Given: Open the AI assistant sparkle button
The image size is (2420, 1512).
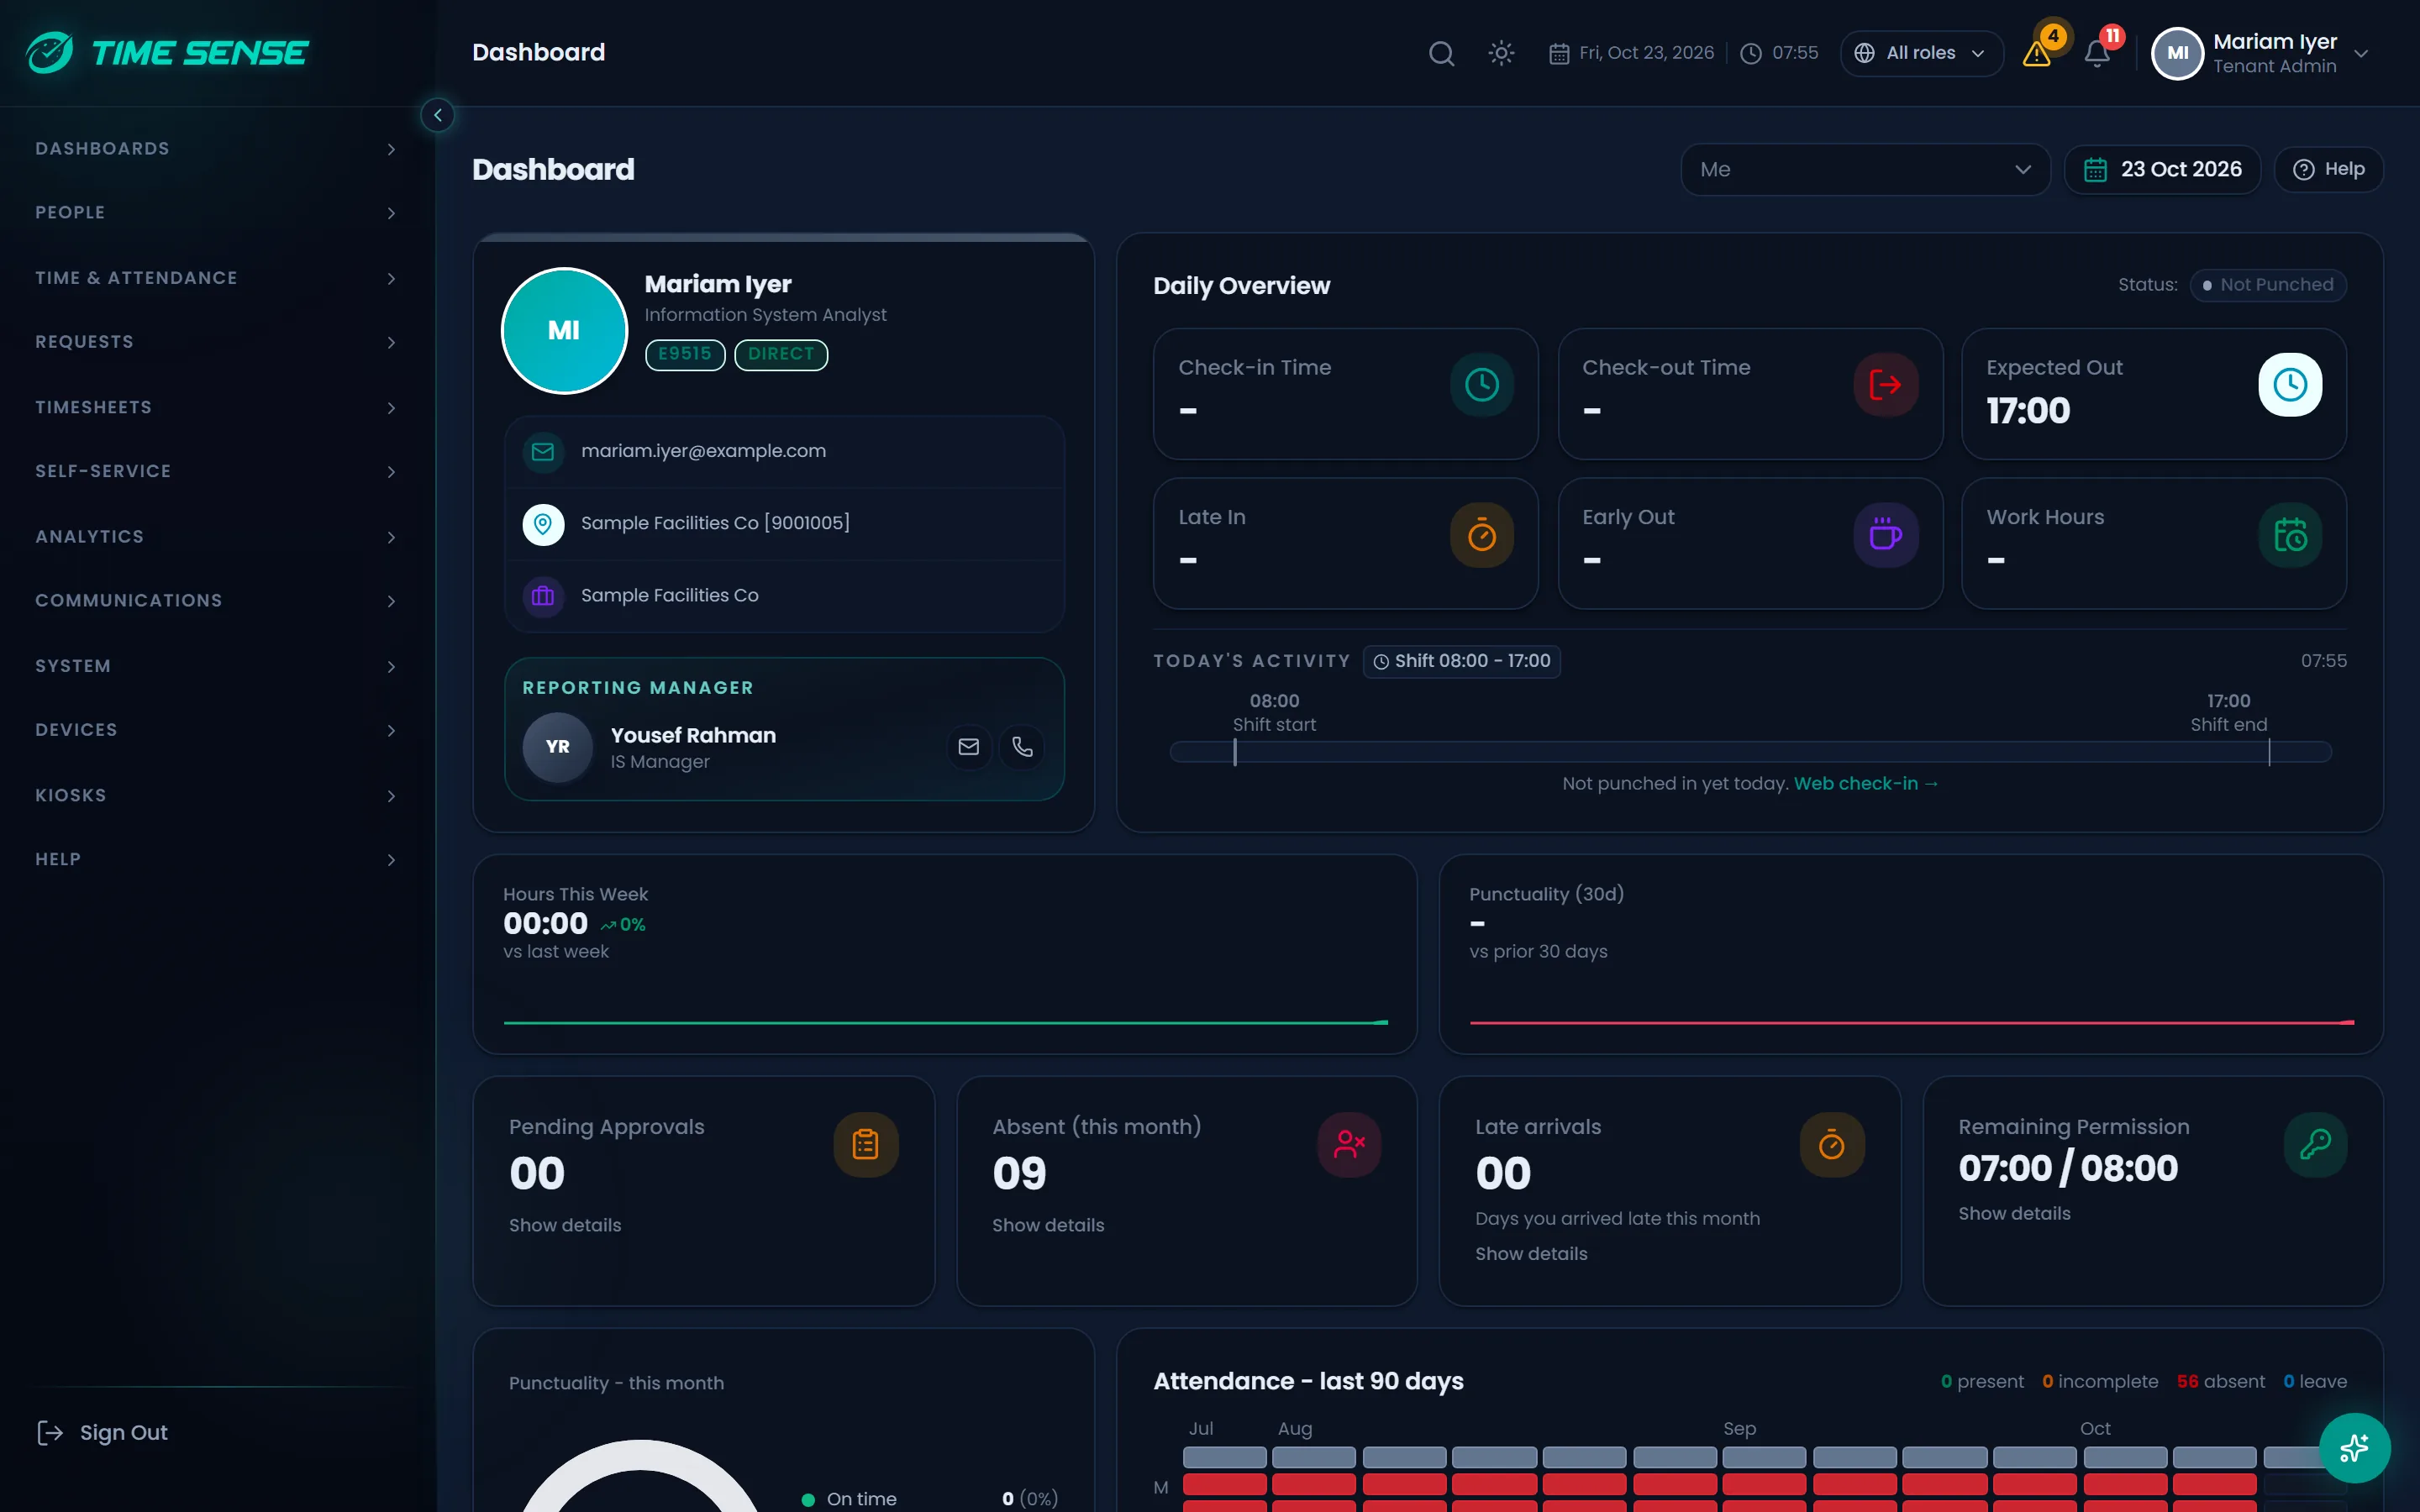Looking at the screenshot, I should [x=2354, y=1447].
